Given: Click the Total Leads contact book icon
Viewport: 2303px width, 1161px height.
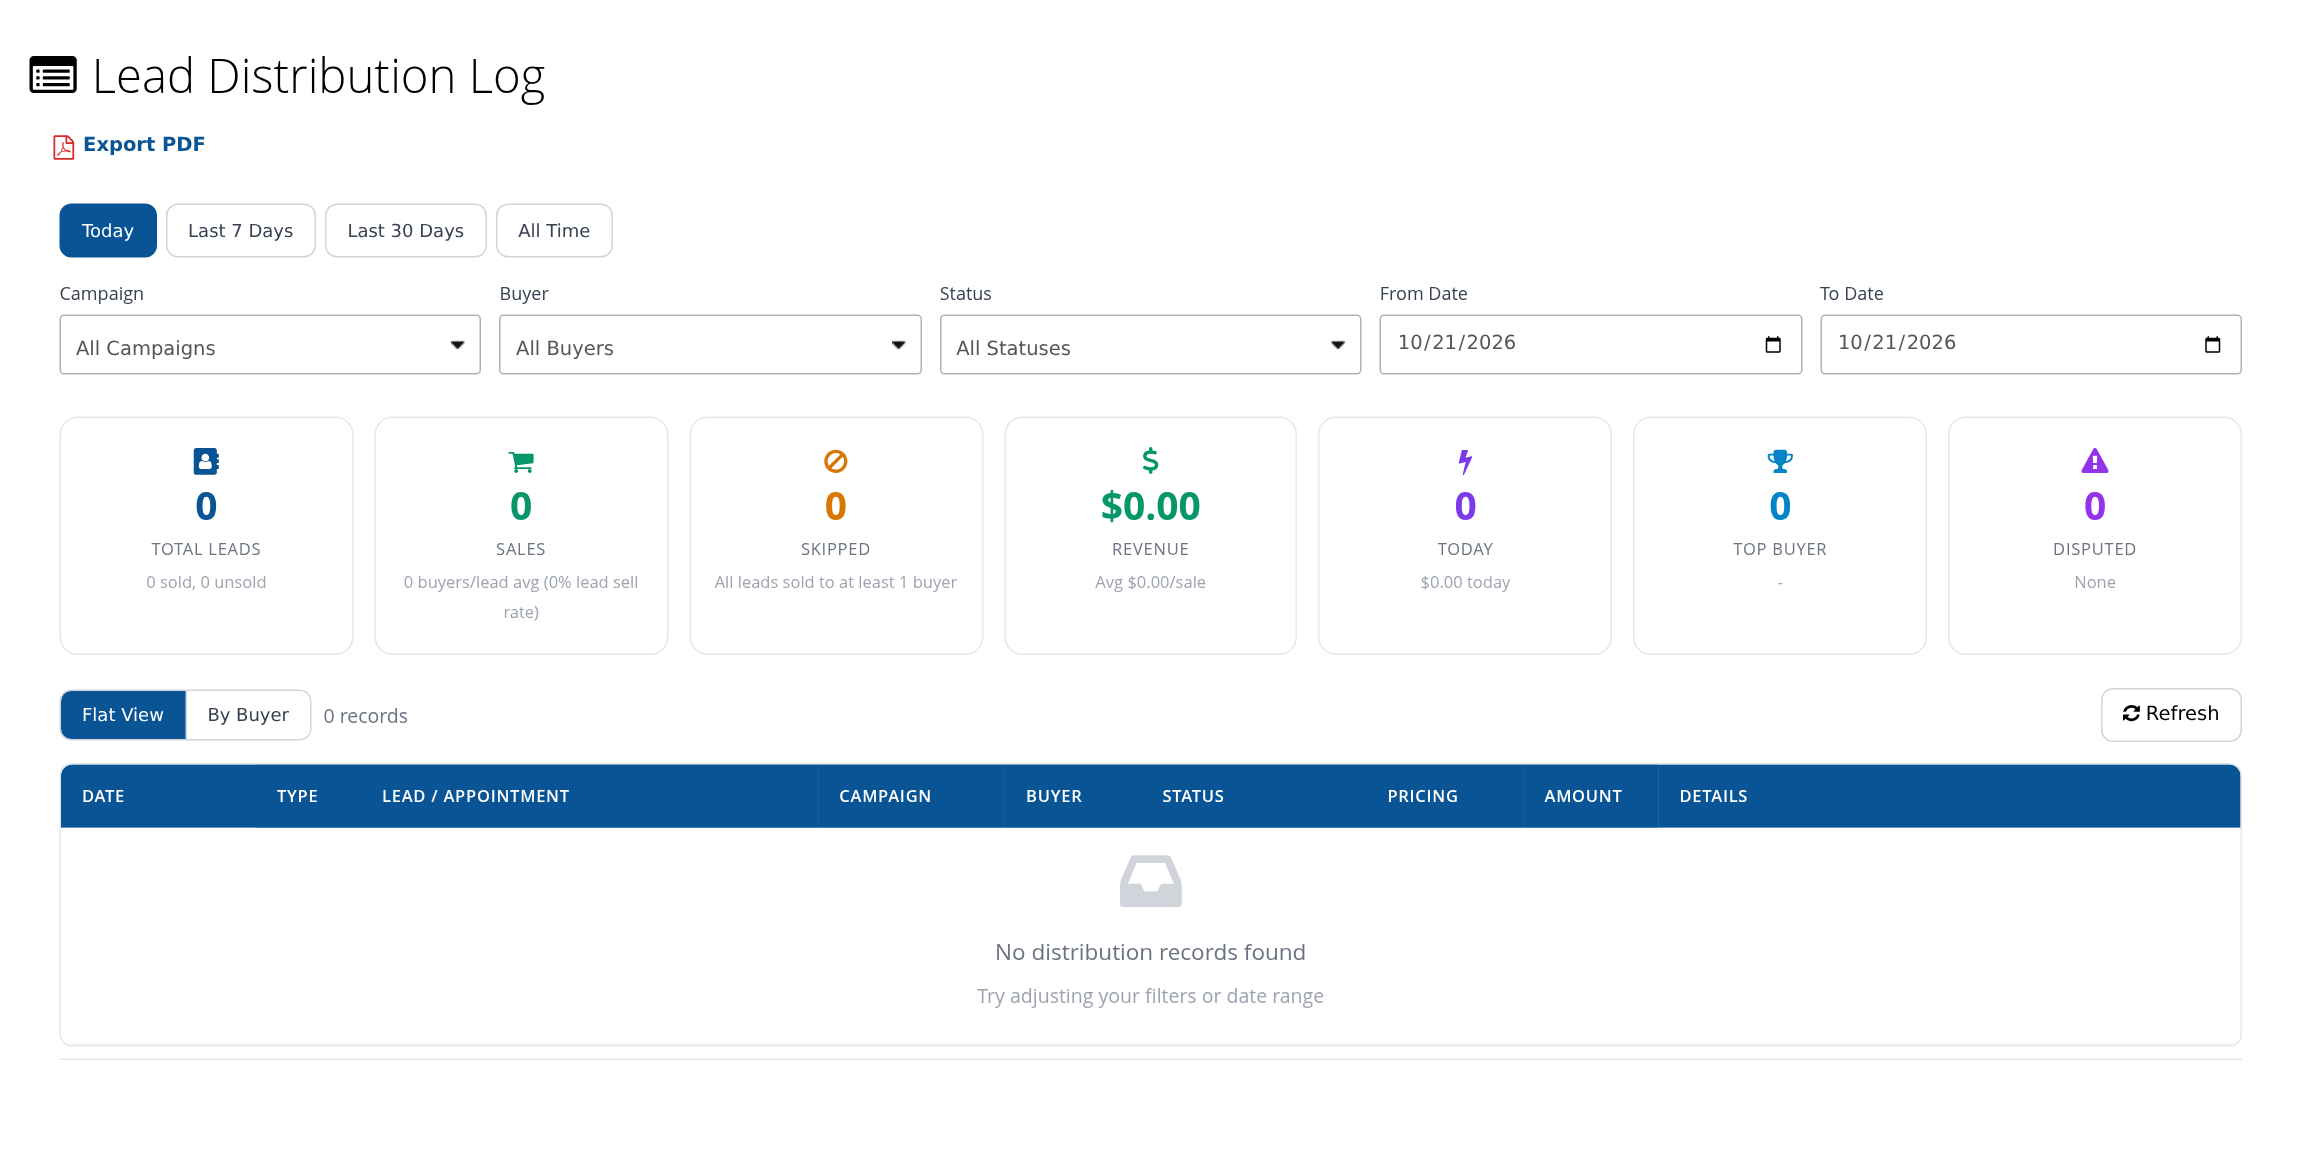Looking at the screenshot, I should click(206, 461).
